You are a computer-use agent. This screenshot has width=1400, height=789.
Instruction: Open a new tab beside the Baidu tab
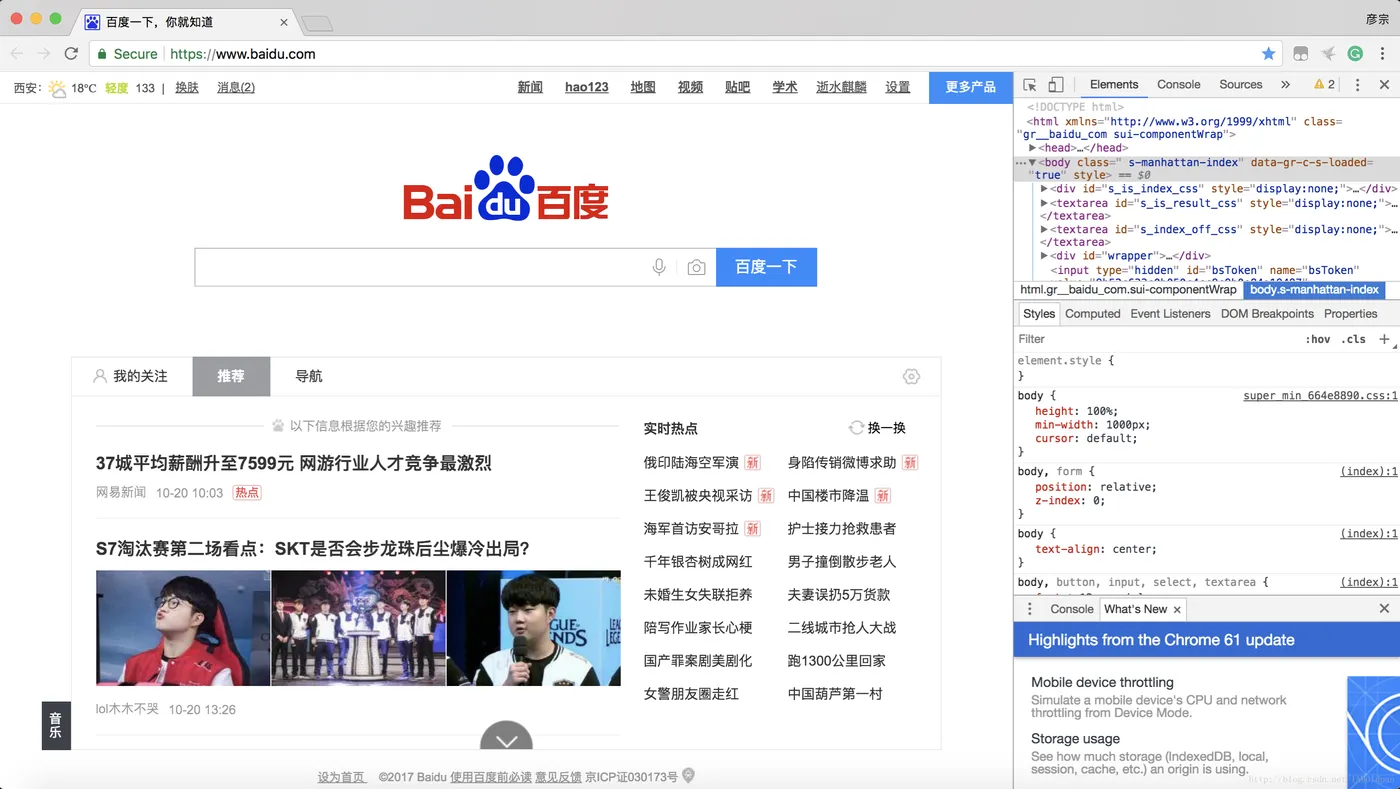click(316, 23)
